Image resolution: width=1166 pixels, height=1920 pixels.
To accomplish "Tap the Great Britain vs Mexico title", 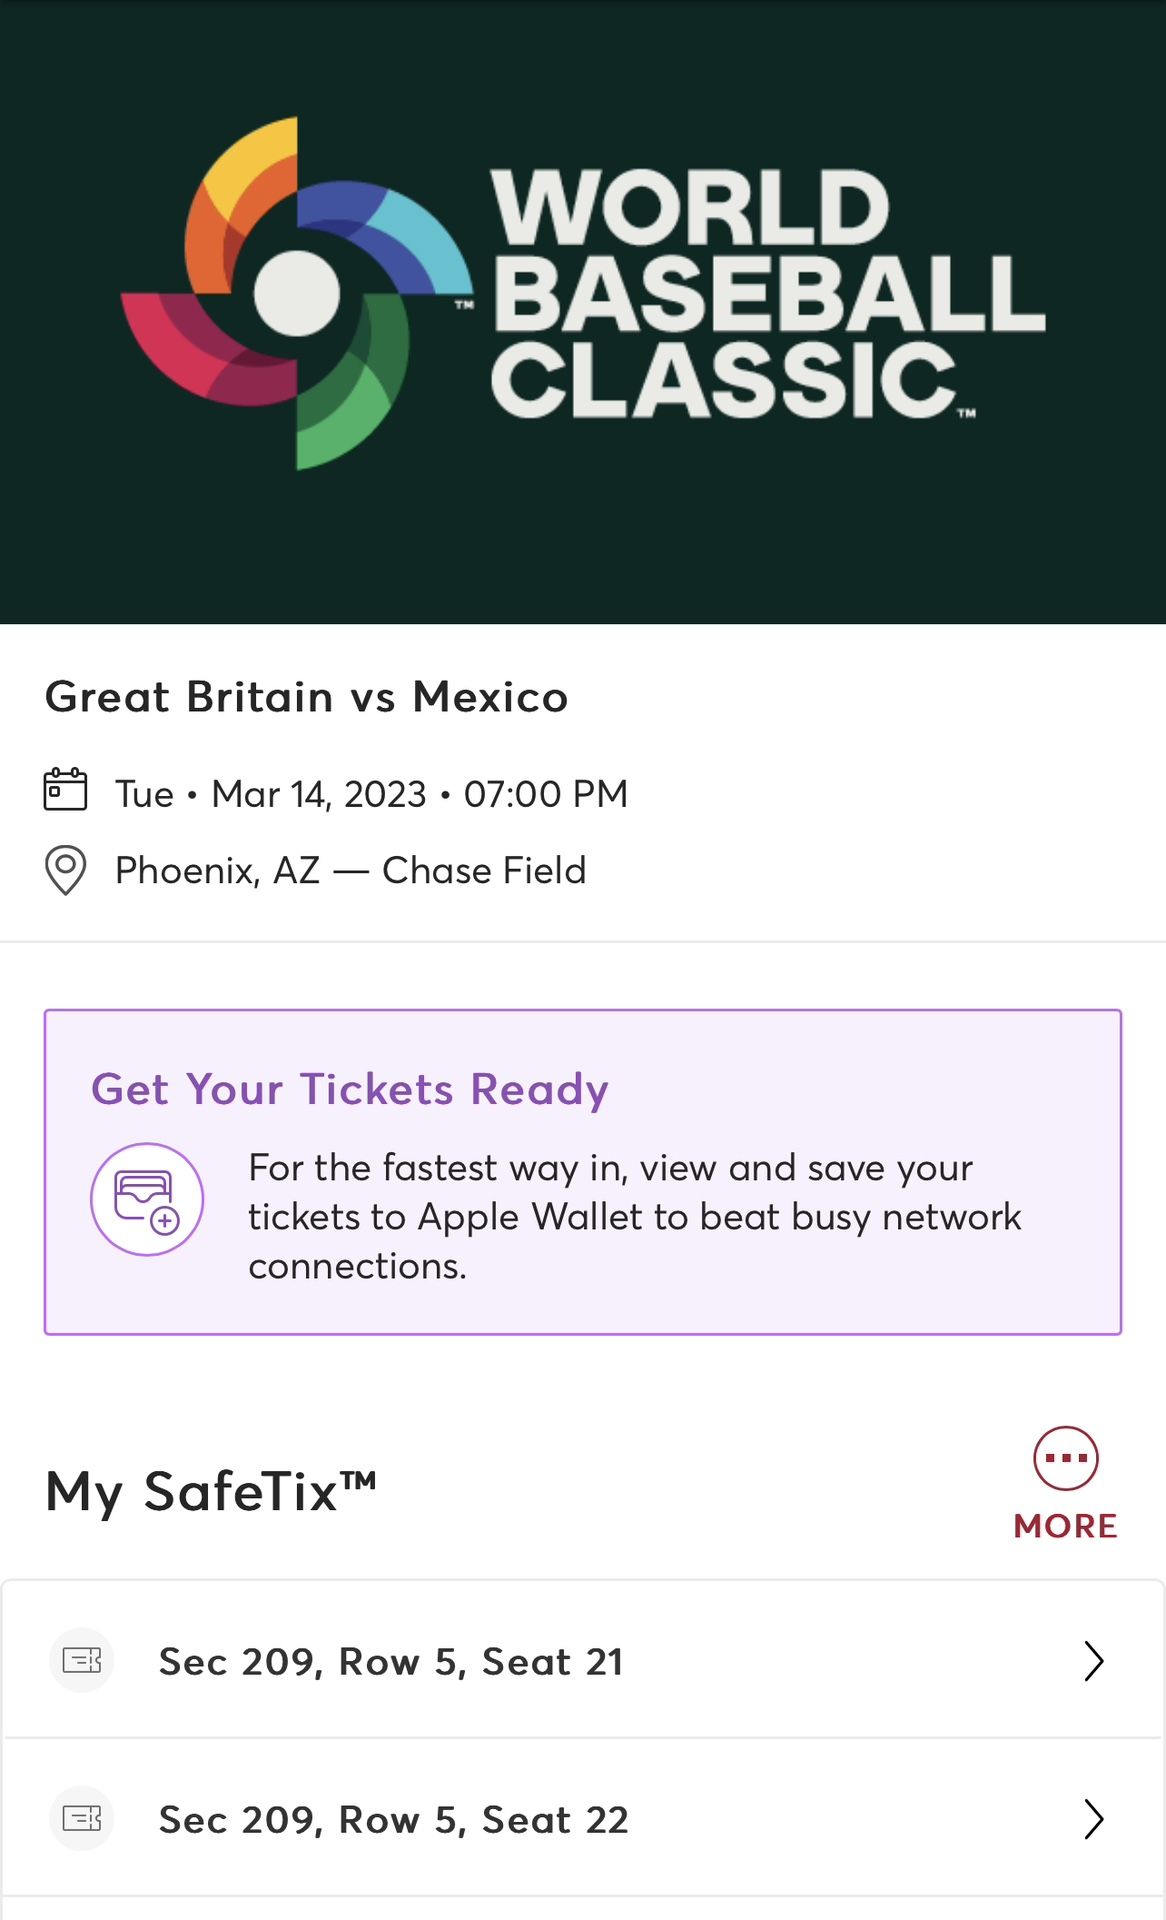I will pyautogui.click(x=307, y=697).
